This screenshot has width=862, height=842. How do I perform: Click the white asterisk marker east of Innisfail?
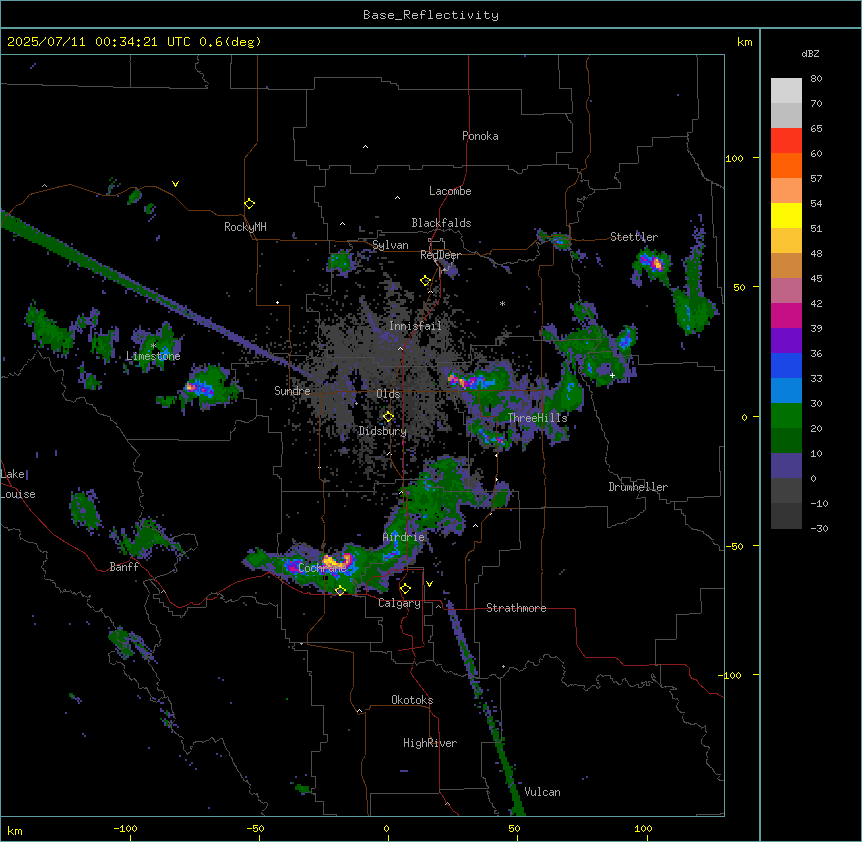coord(502,303)
